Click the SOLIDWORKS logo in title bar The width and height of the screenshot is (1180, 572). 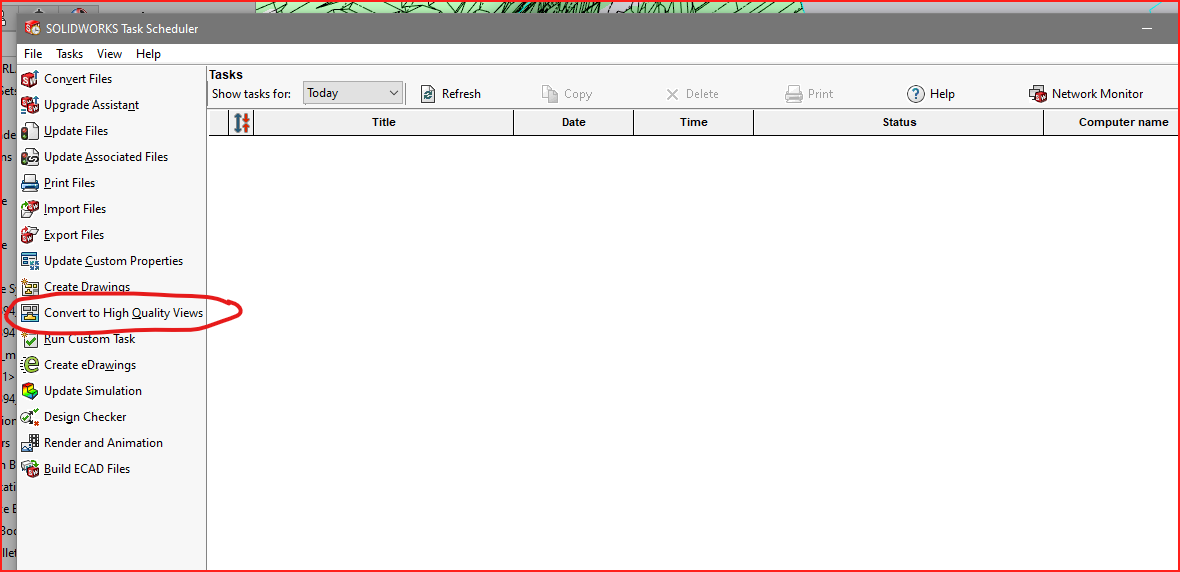[x=32, y=29]
